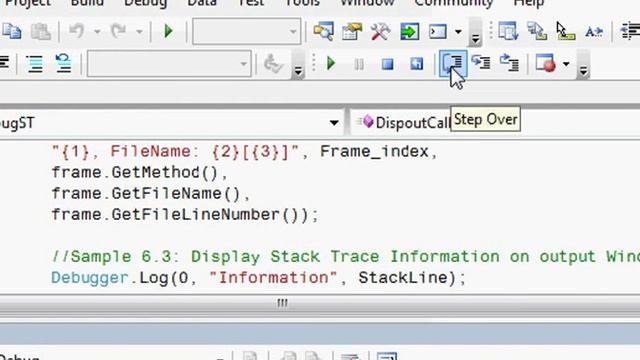Open the solution configuration combo box

(x=247, y=31)
